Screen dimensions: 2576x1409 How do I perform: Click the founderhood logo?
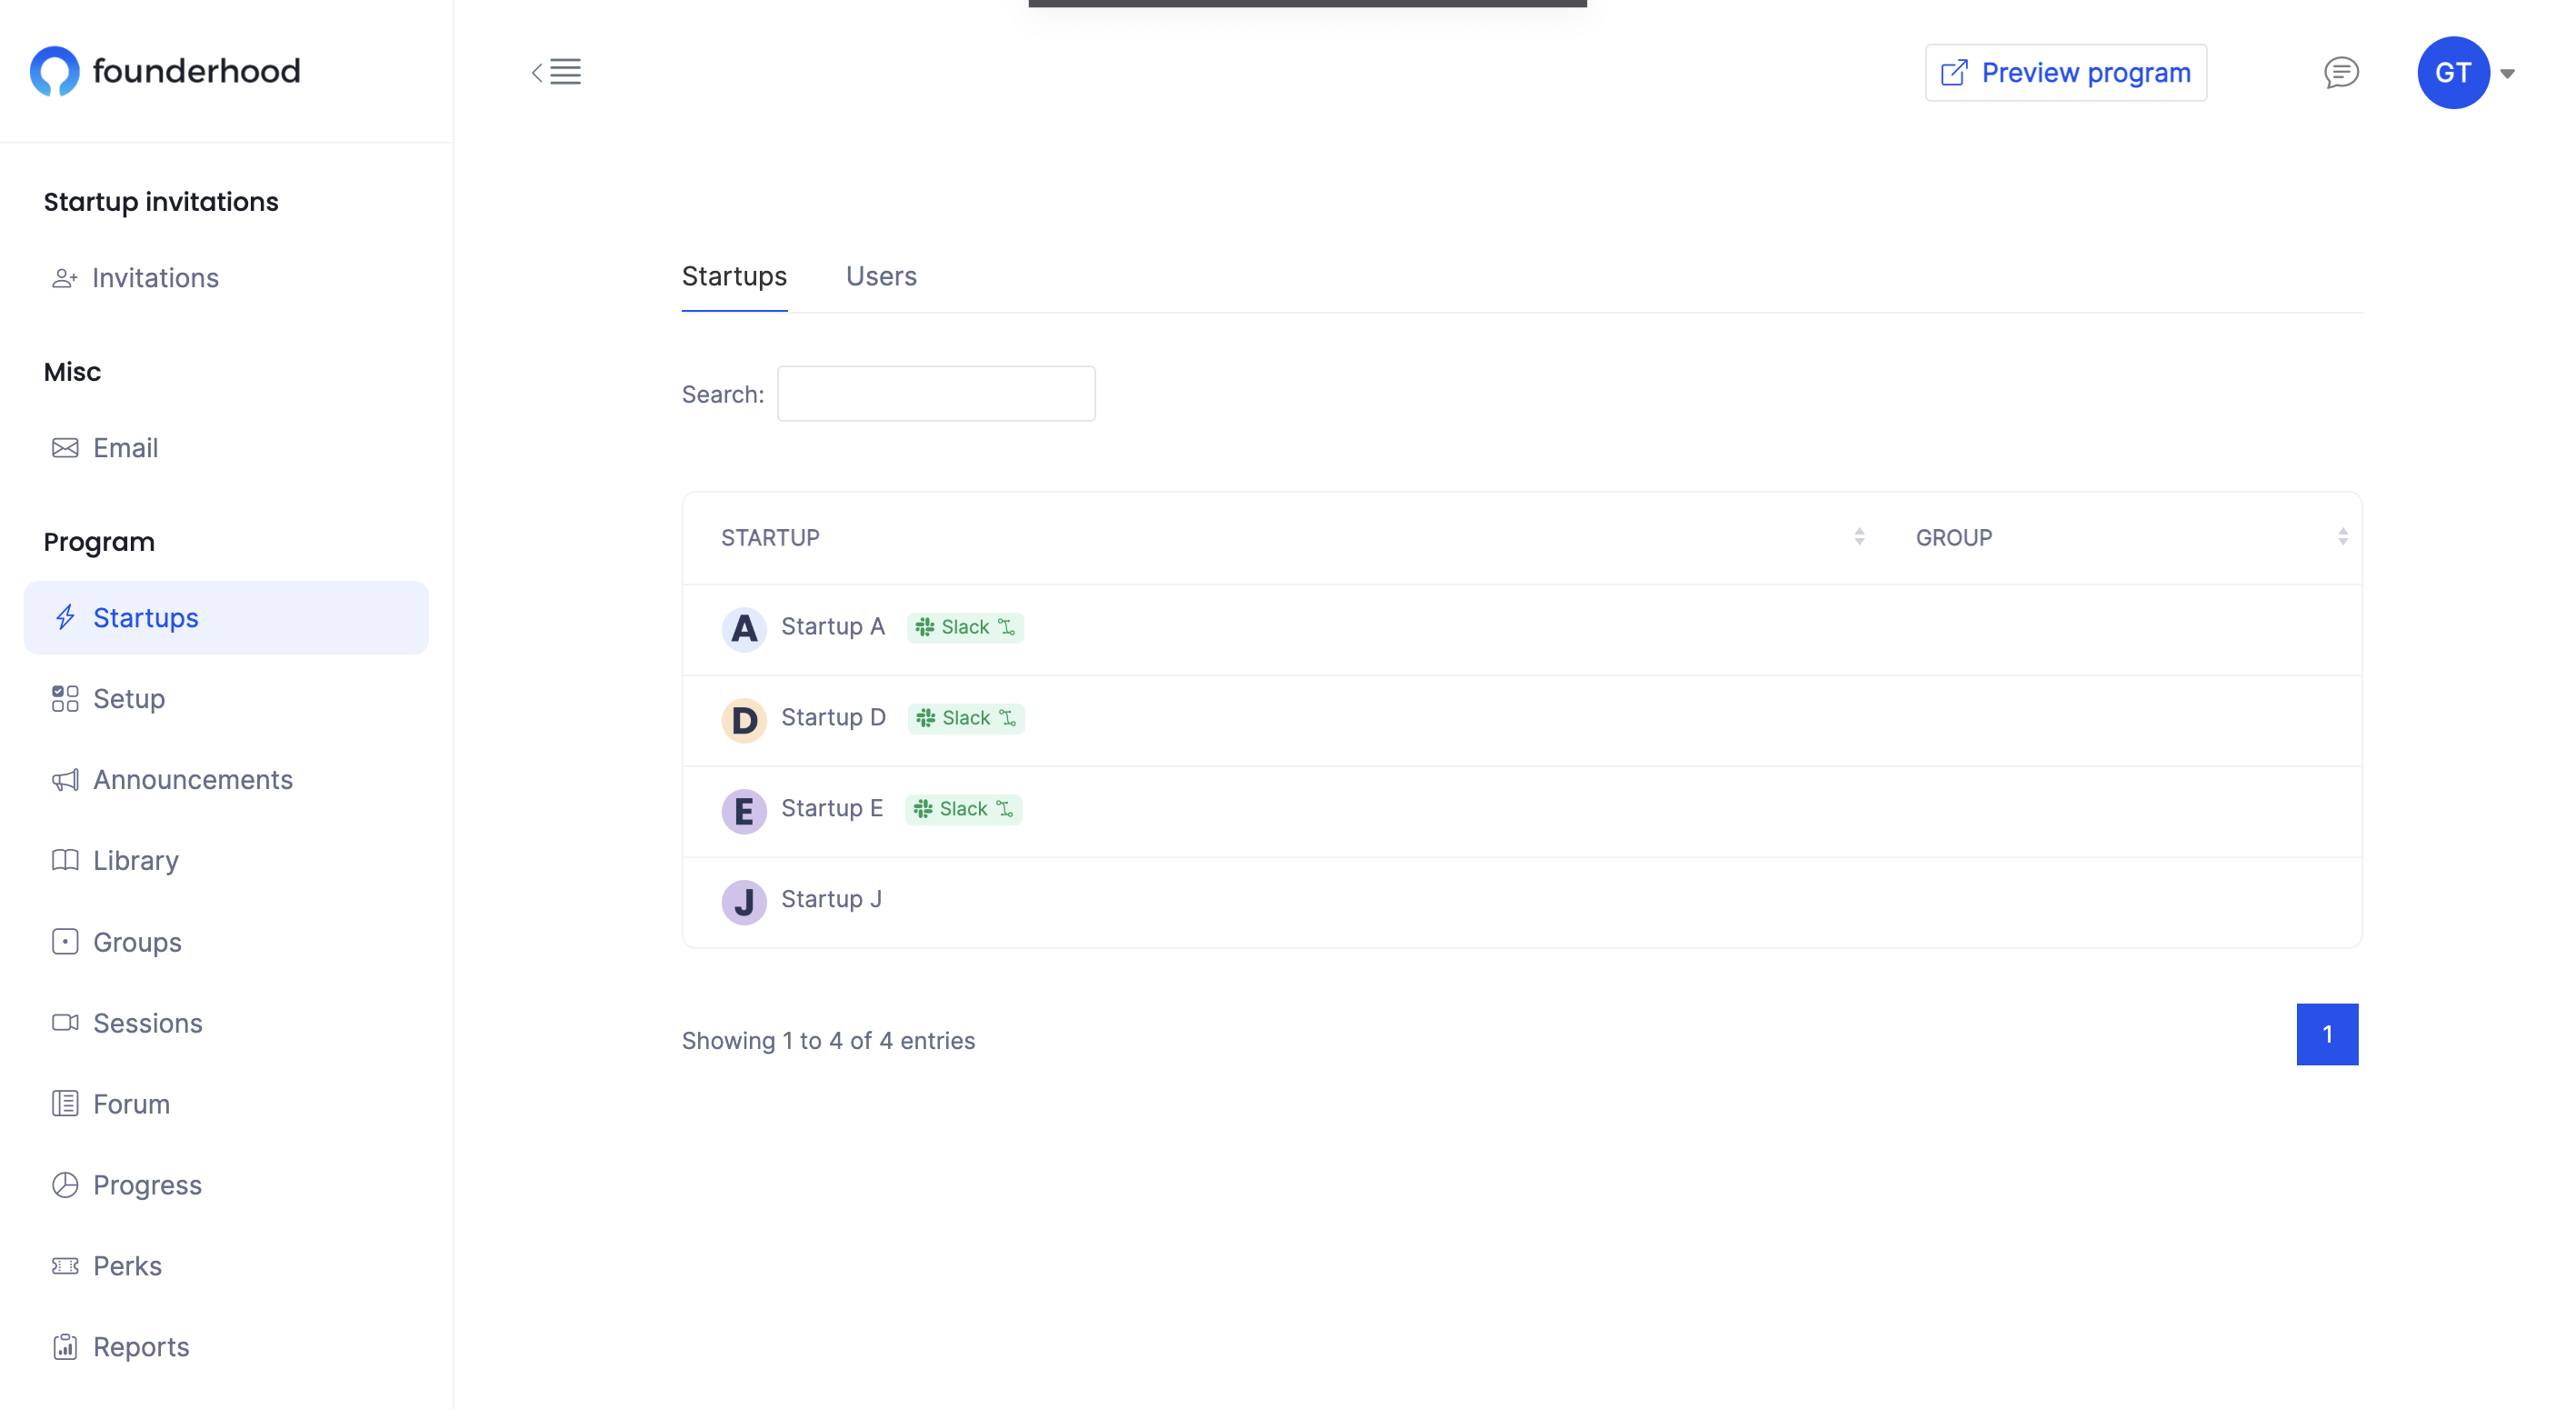tap(165, 71)
